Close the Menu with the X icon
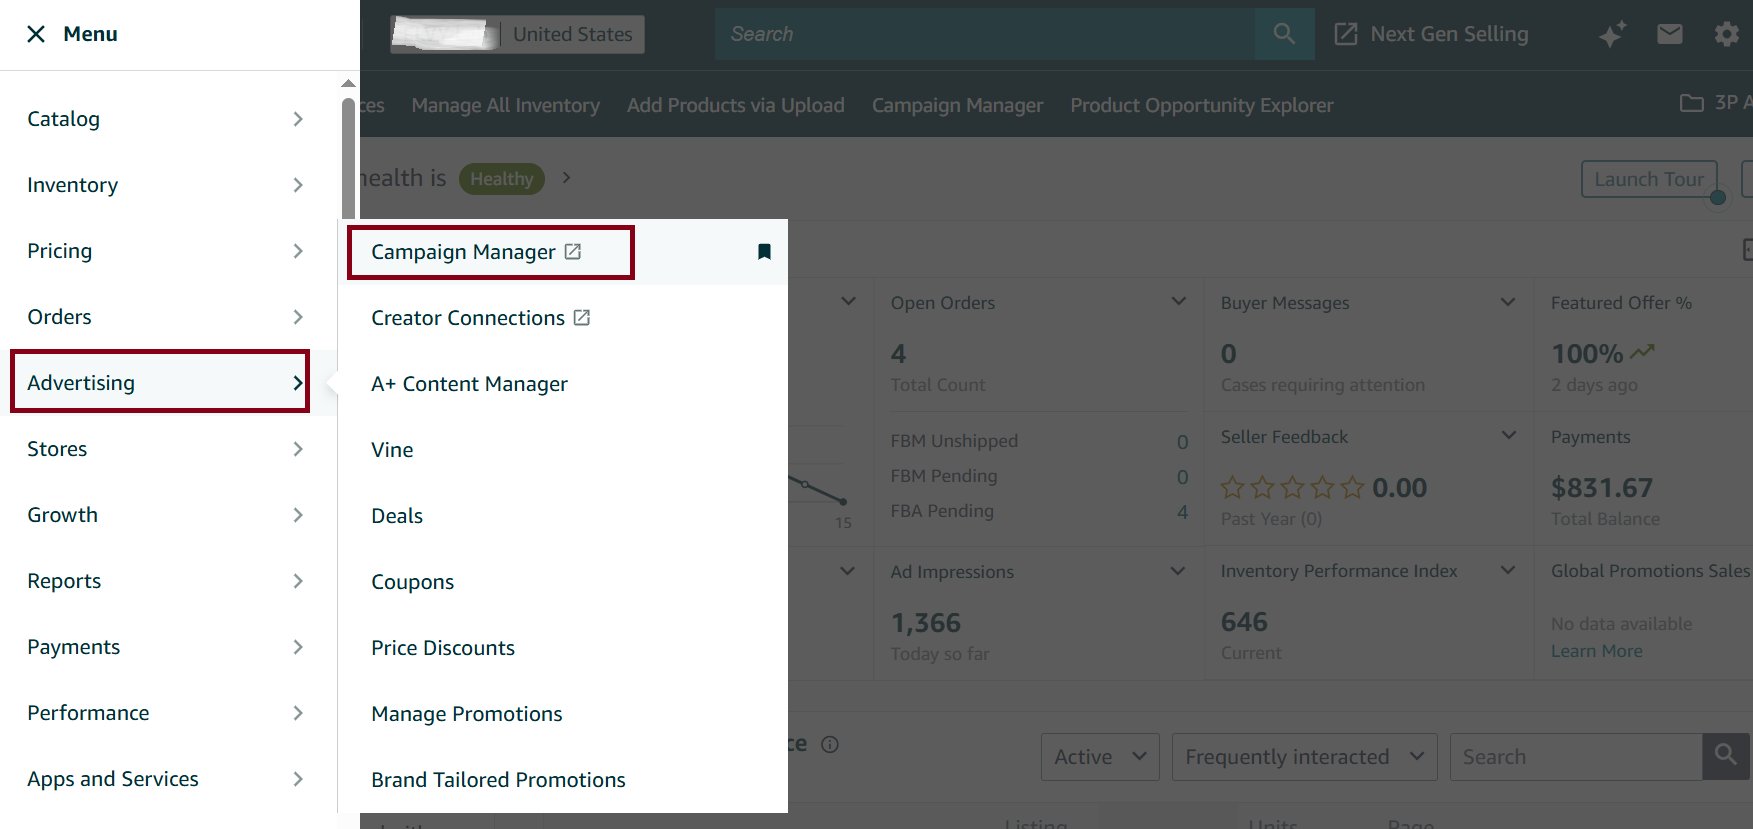1753x829 pixels. 36,34
